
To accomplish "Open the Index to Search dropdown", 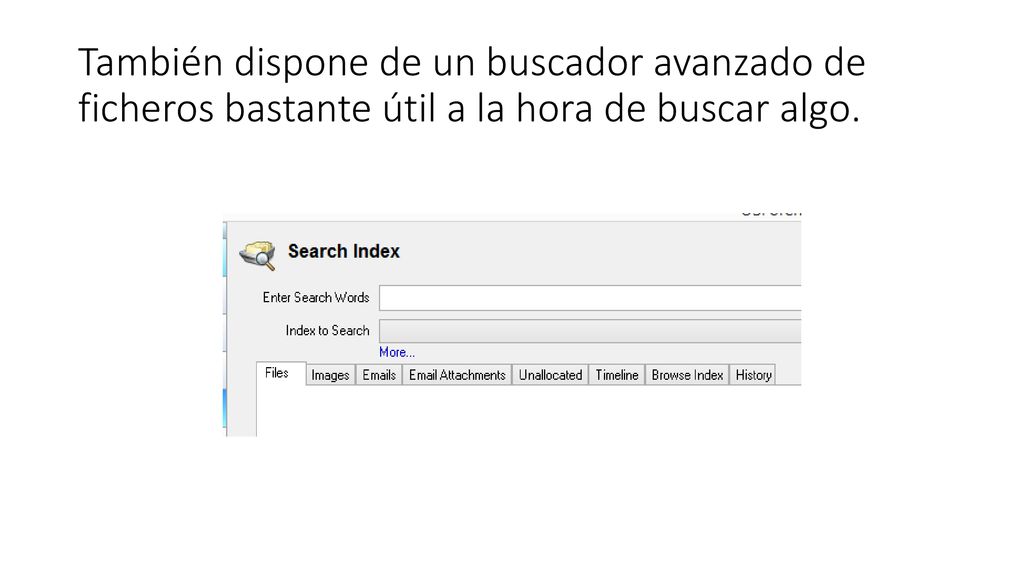I will (590, 331).
